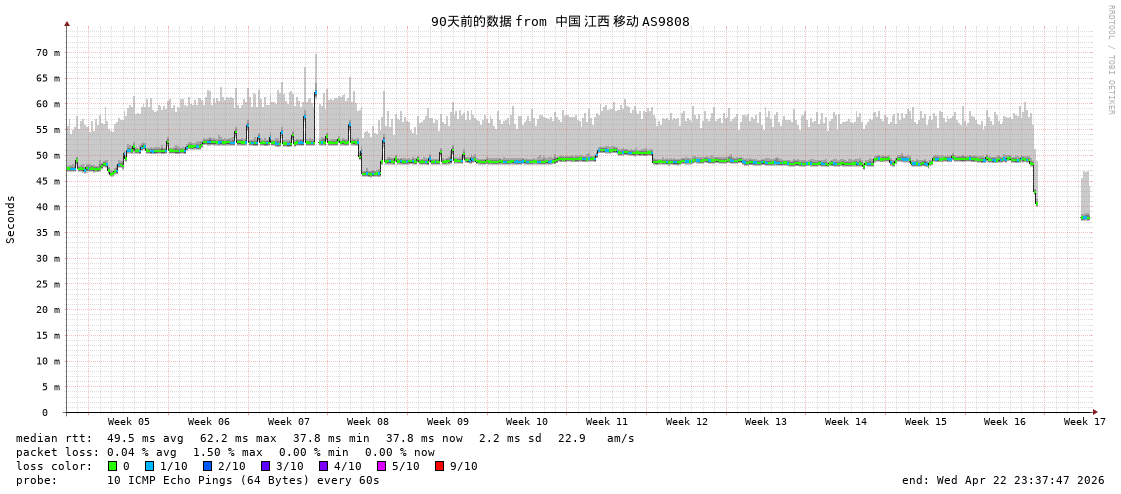Viewport: 1121px width, 494px height.
Task: Select the Week 08 axis label
Action: tap(368, 422)
